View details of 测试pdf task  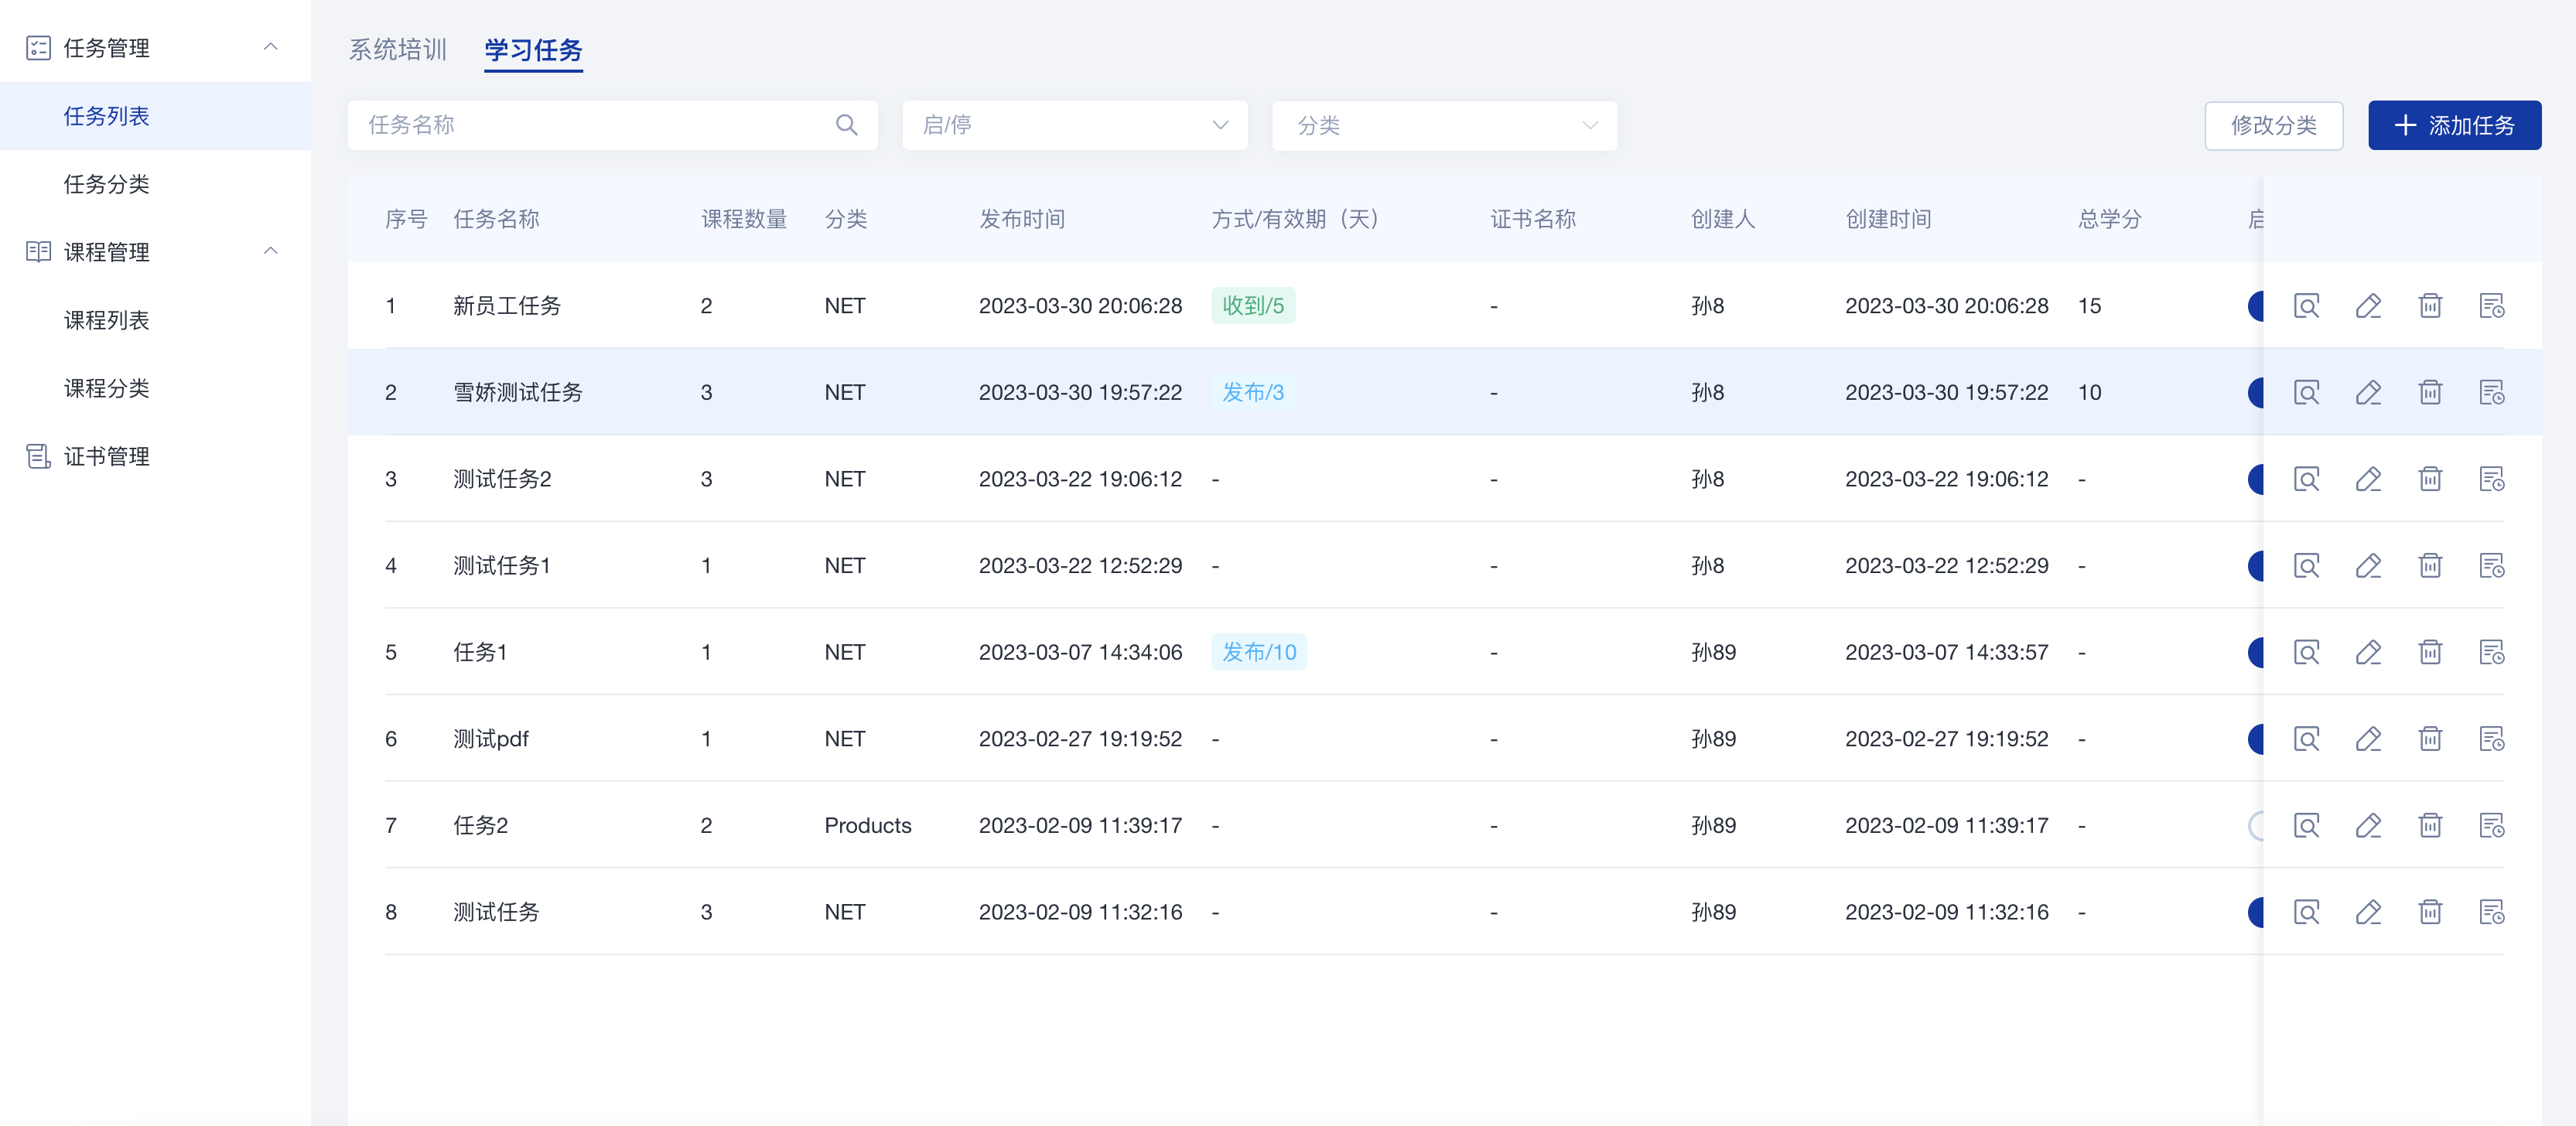[x=2306, y=739]
